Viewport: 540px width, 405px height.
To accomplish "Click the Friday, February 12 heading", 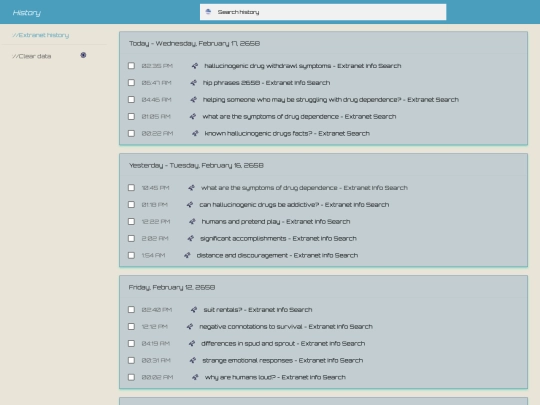I will click(172, 287).
